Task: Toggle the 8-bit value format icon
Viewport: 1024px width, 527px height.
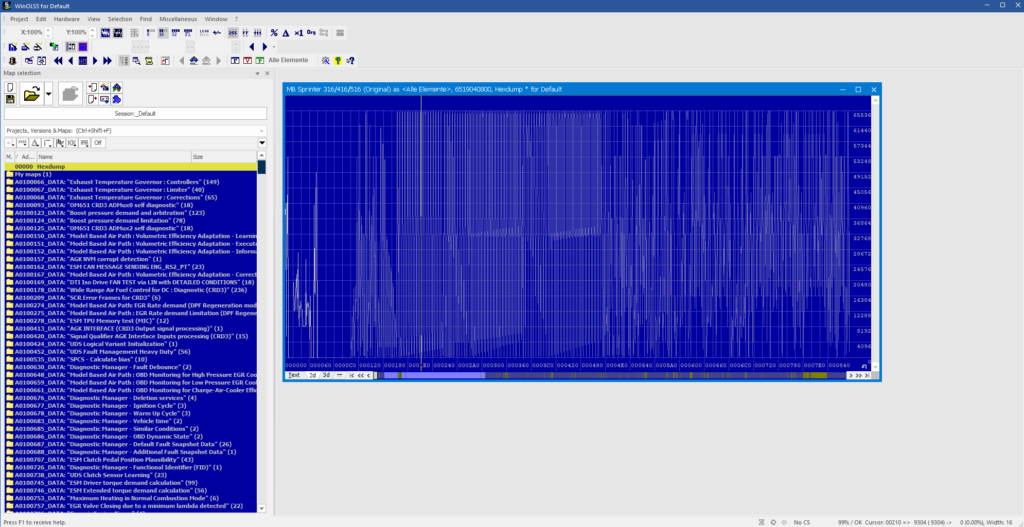Action: coord(151,33)
